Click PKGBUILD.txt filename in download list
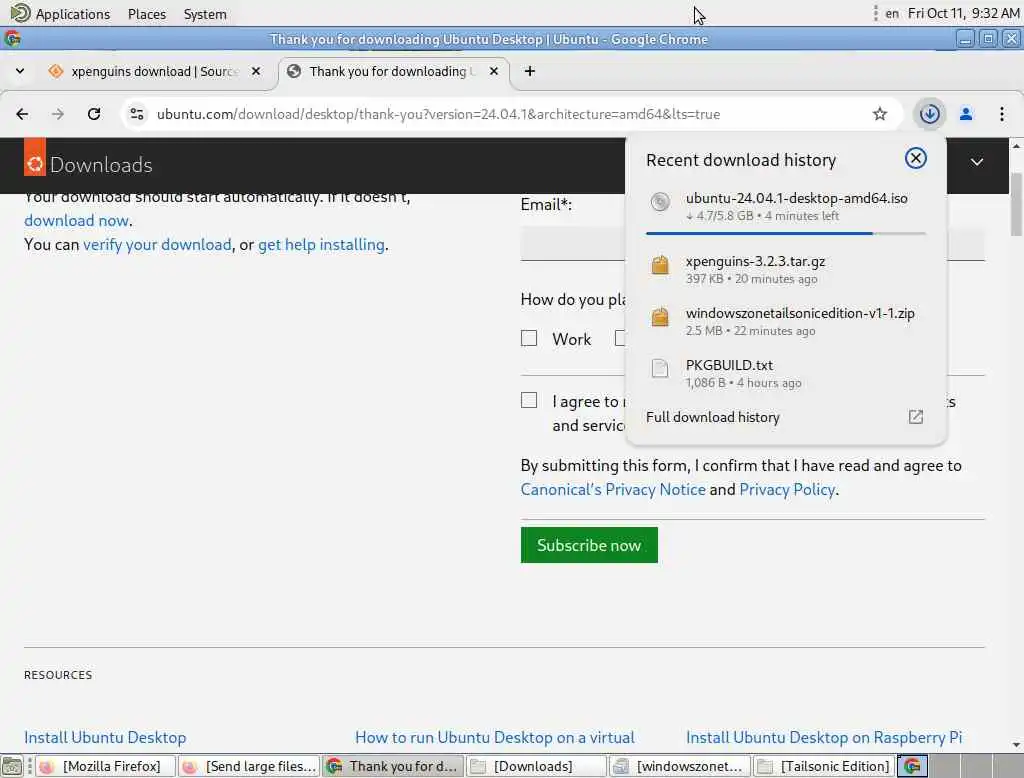Image resolution: width=1024 pixels, height=778 pixels. tap(729, 365)
